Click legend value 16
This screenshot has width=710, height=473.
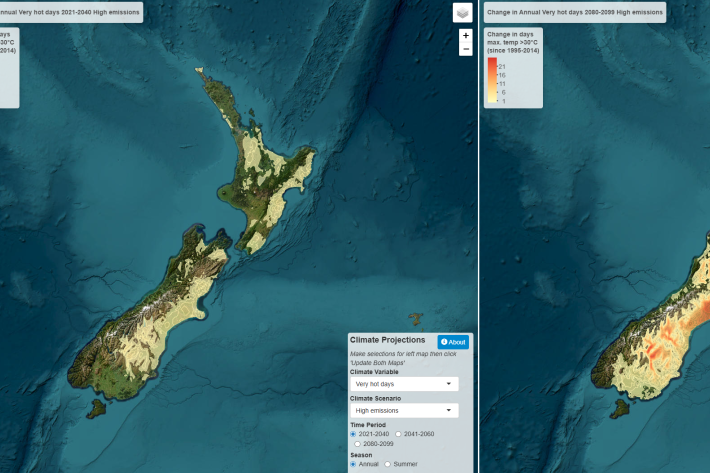[502, 75]
